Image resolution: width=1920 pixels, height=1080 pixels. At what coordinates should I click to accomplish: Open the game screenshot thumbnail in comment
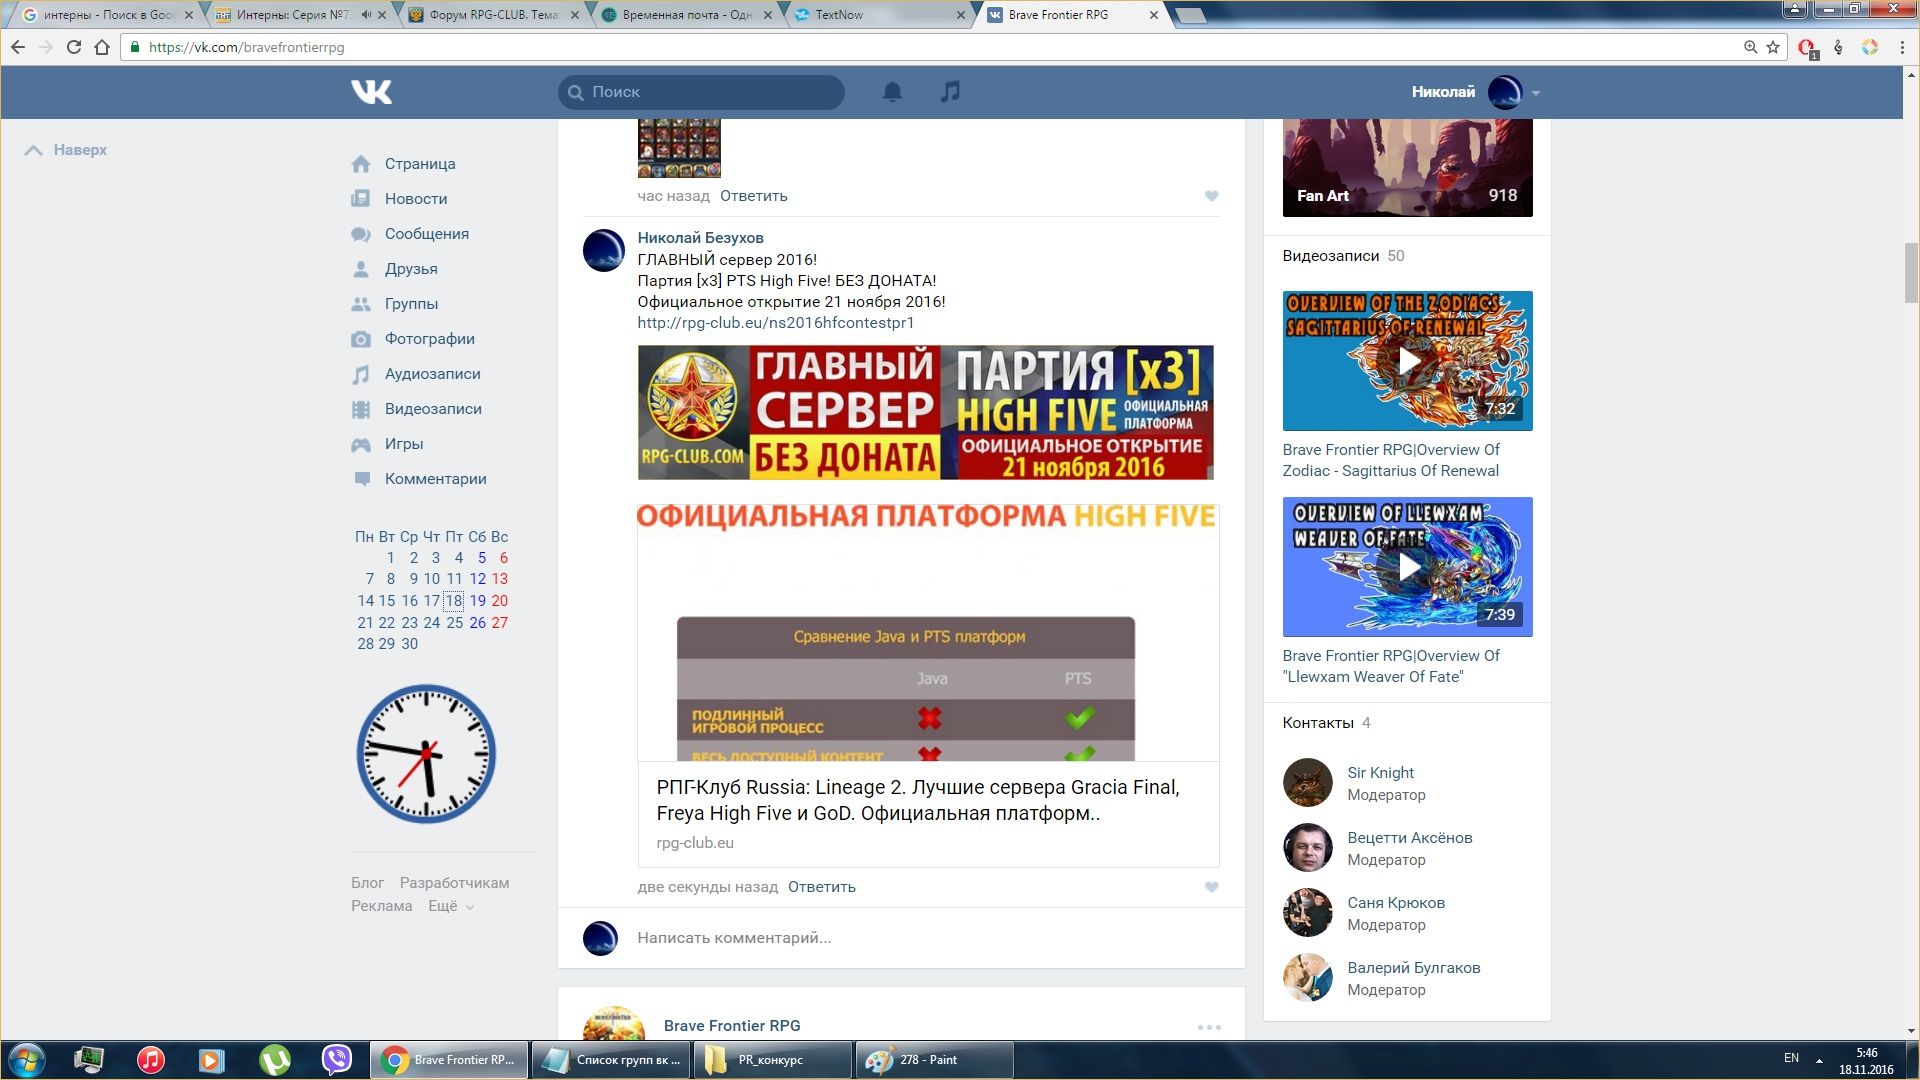pyautogui.click(x=679, y=148)
